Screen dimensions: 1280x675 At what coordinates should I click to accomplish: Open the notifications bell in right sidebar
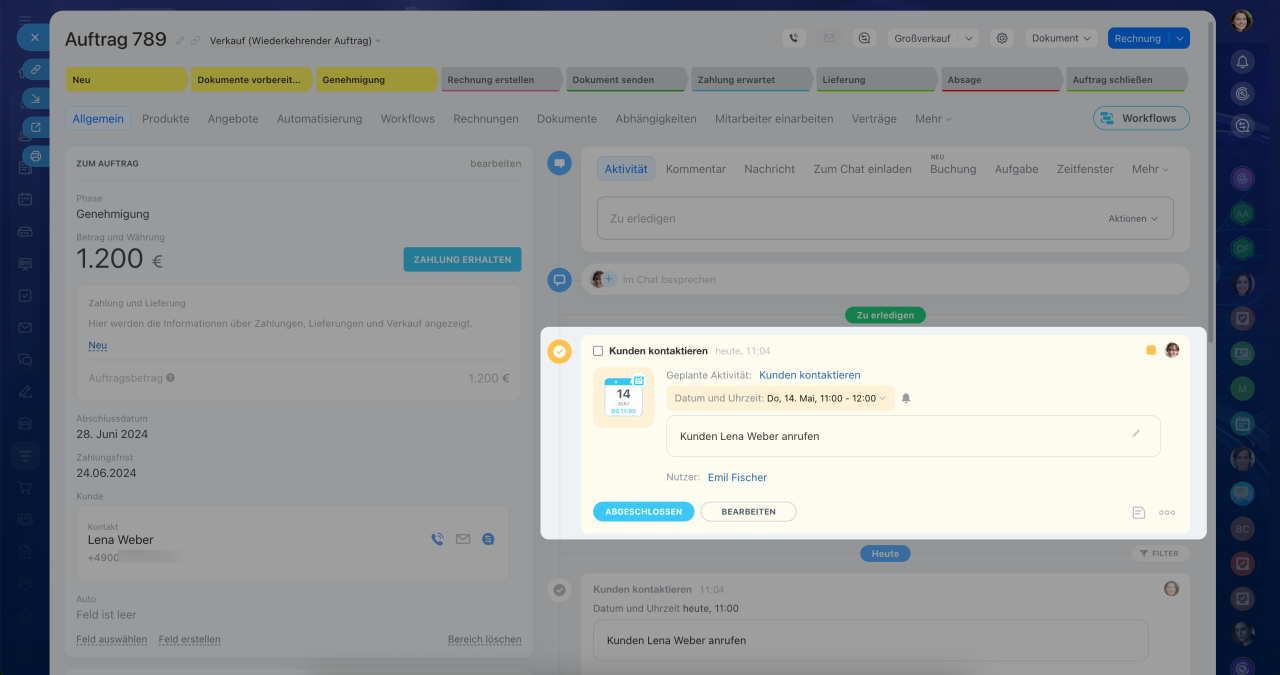[1242, 62]
